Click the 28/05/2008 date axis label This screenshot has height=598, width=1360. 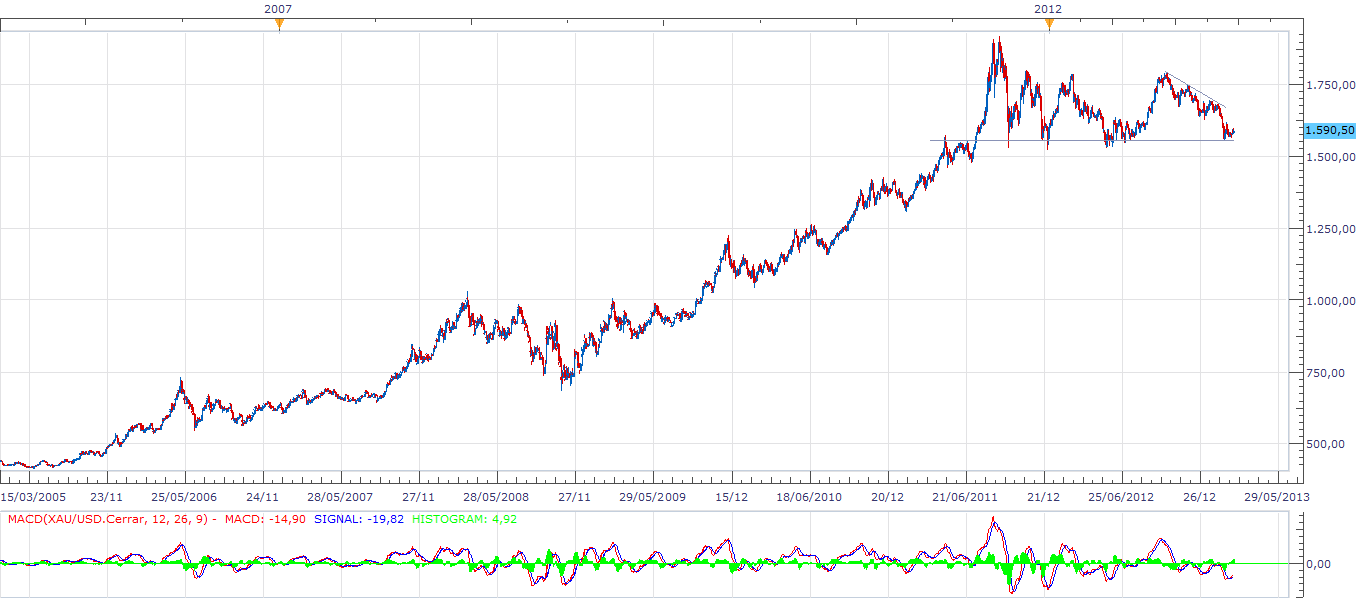click(x=495, y=496)
